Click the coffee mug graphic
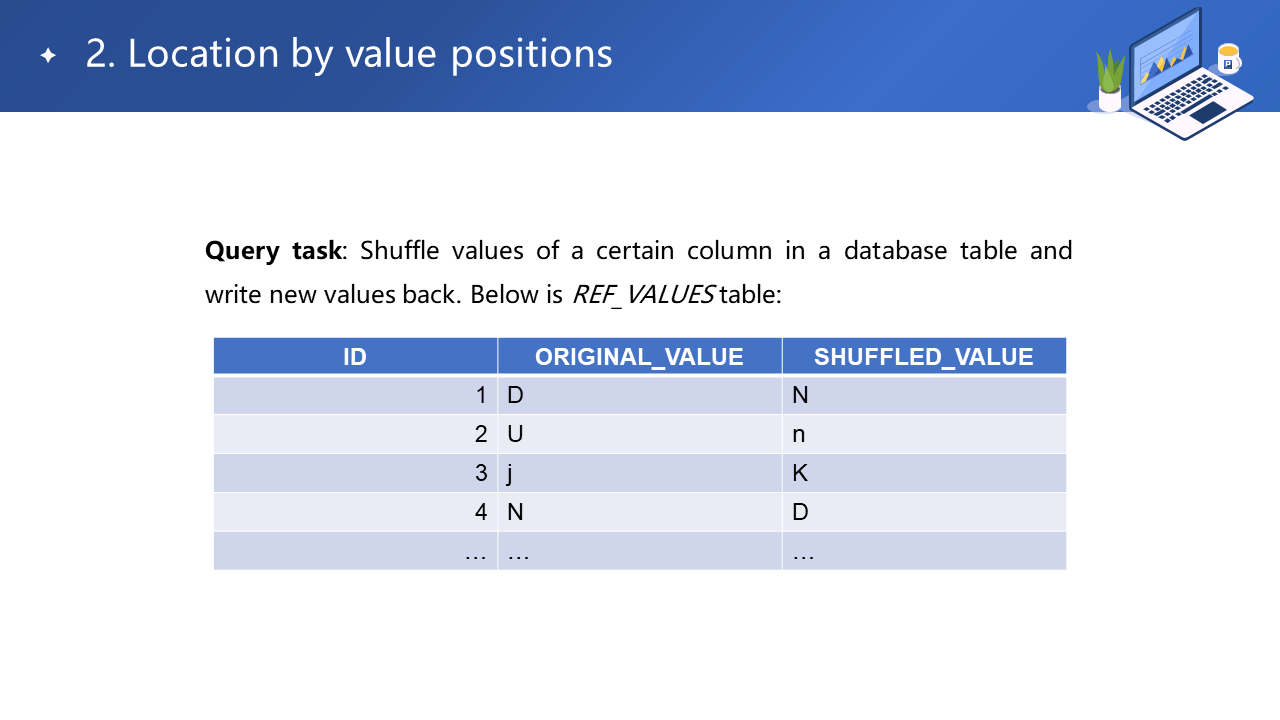 tap(1228, 59)
